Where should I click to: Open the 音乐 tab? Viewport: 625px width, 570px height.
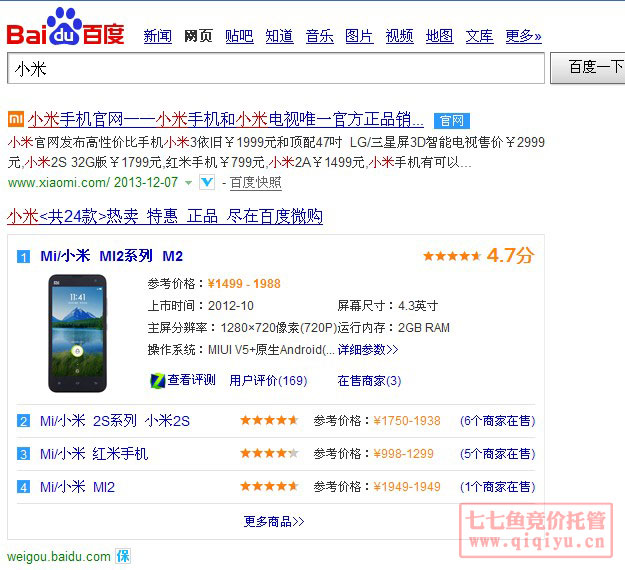click(320, 36)
